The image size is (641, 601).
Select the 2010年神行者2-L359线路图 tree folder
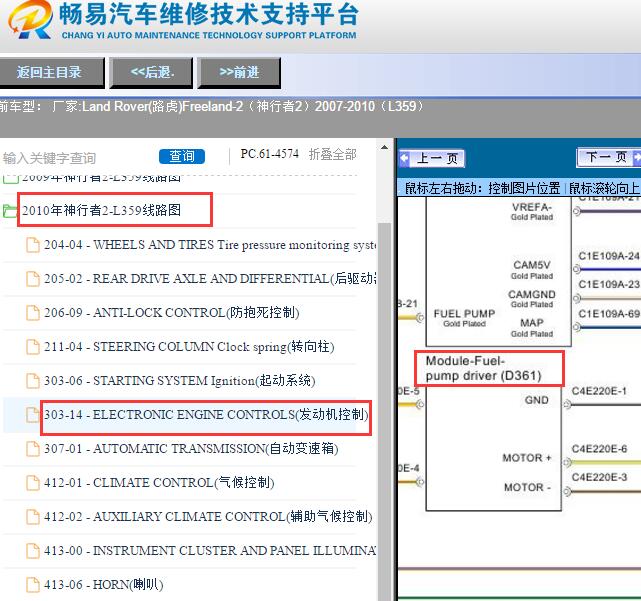click(x=101, y=210)
